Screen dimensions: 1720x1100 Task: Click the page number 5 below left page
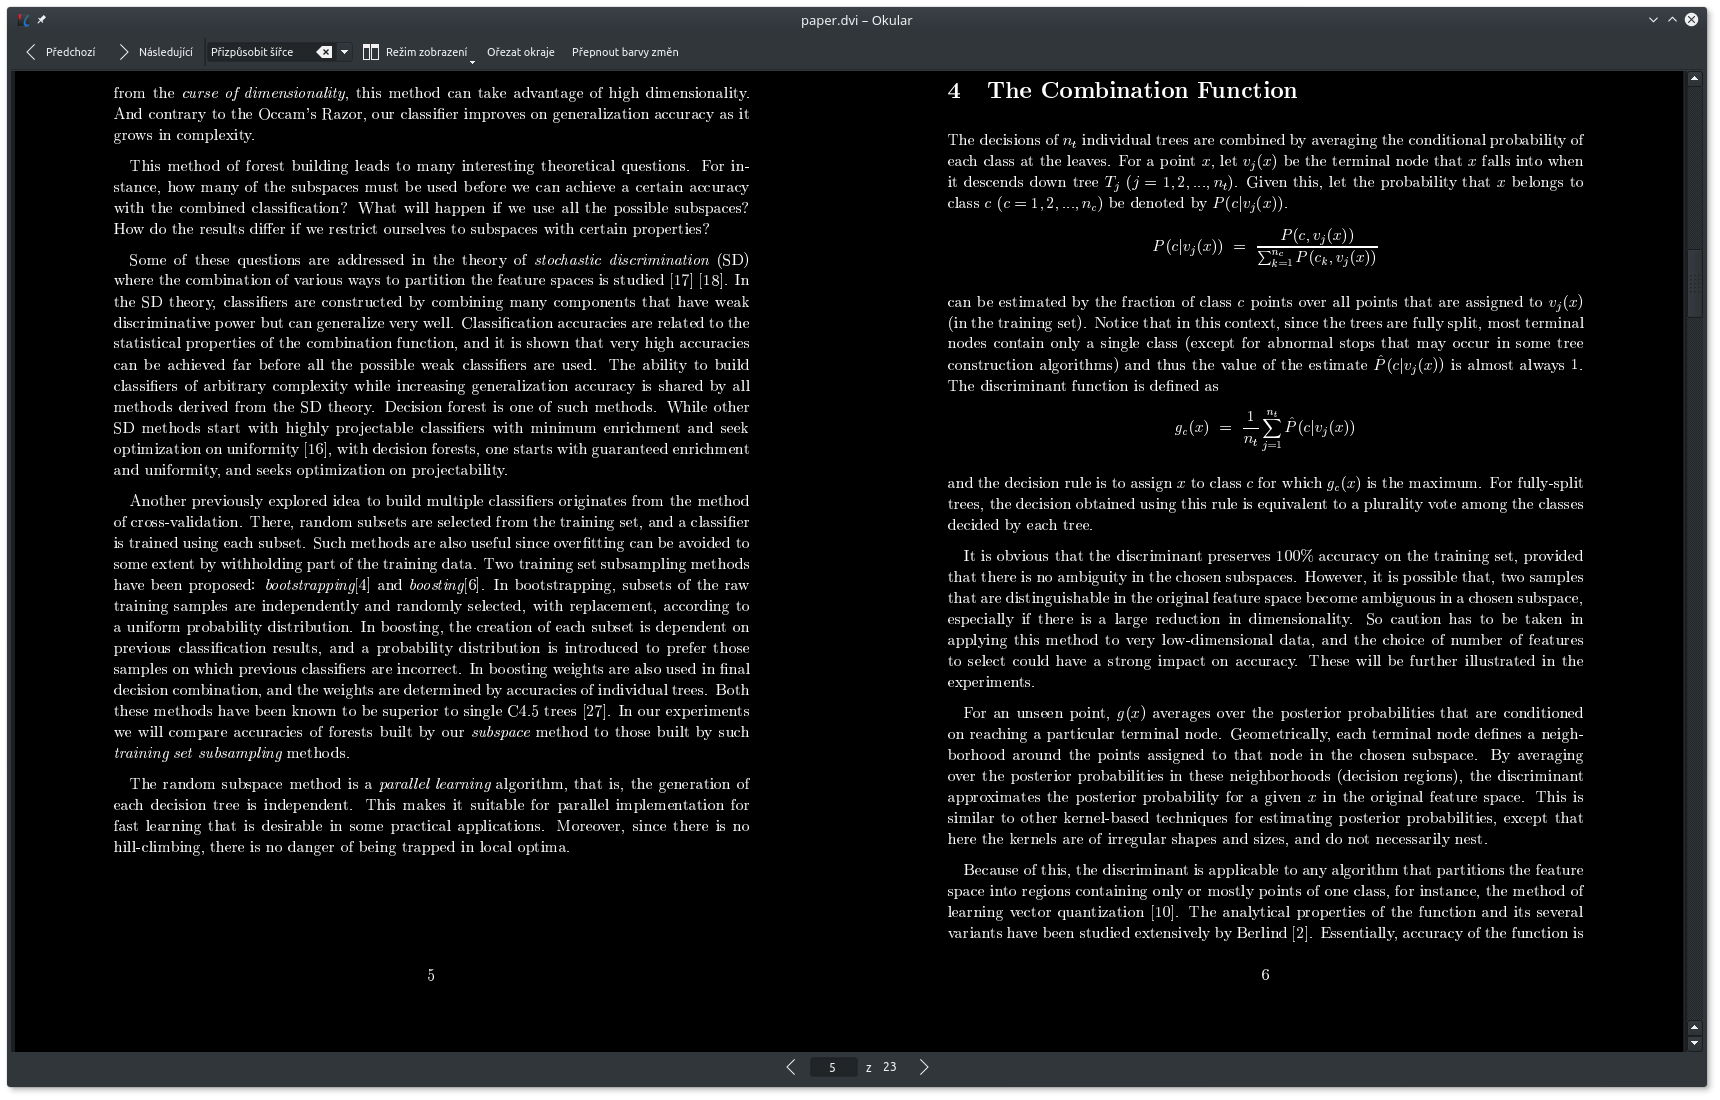click(431, 975)
